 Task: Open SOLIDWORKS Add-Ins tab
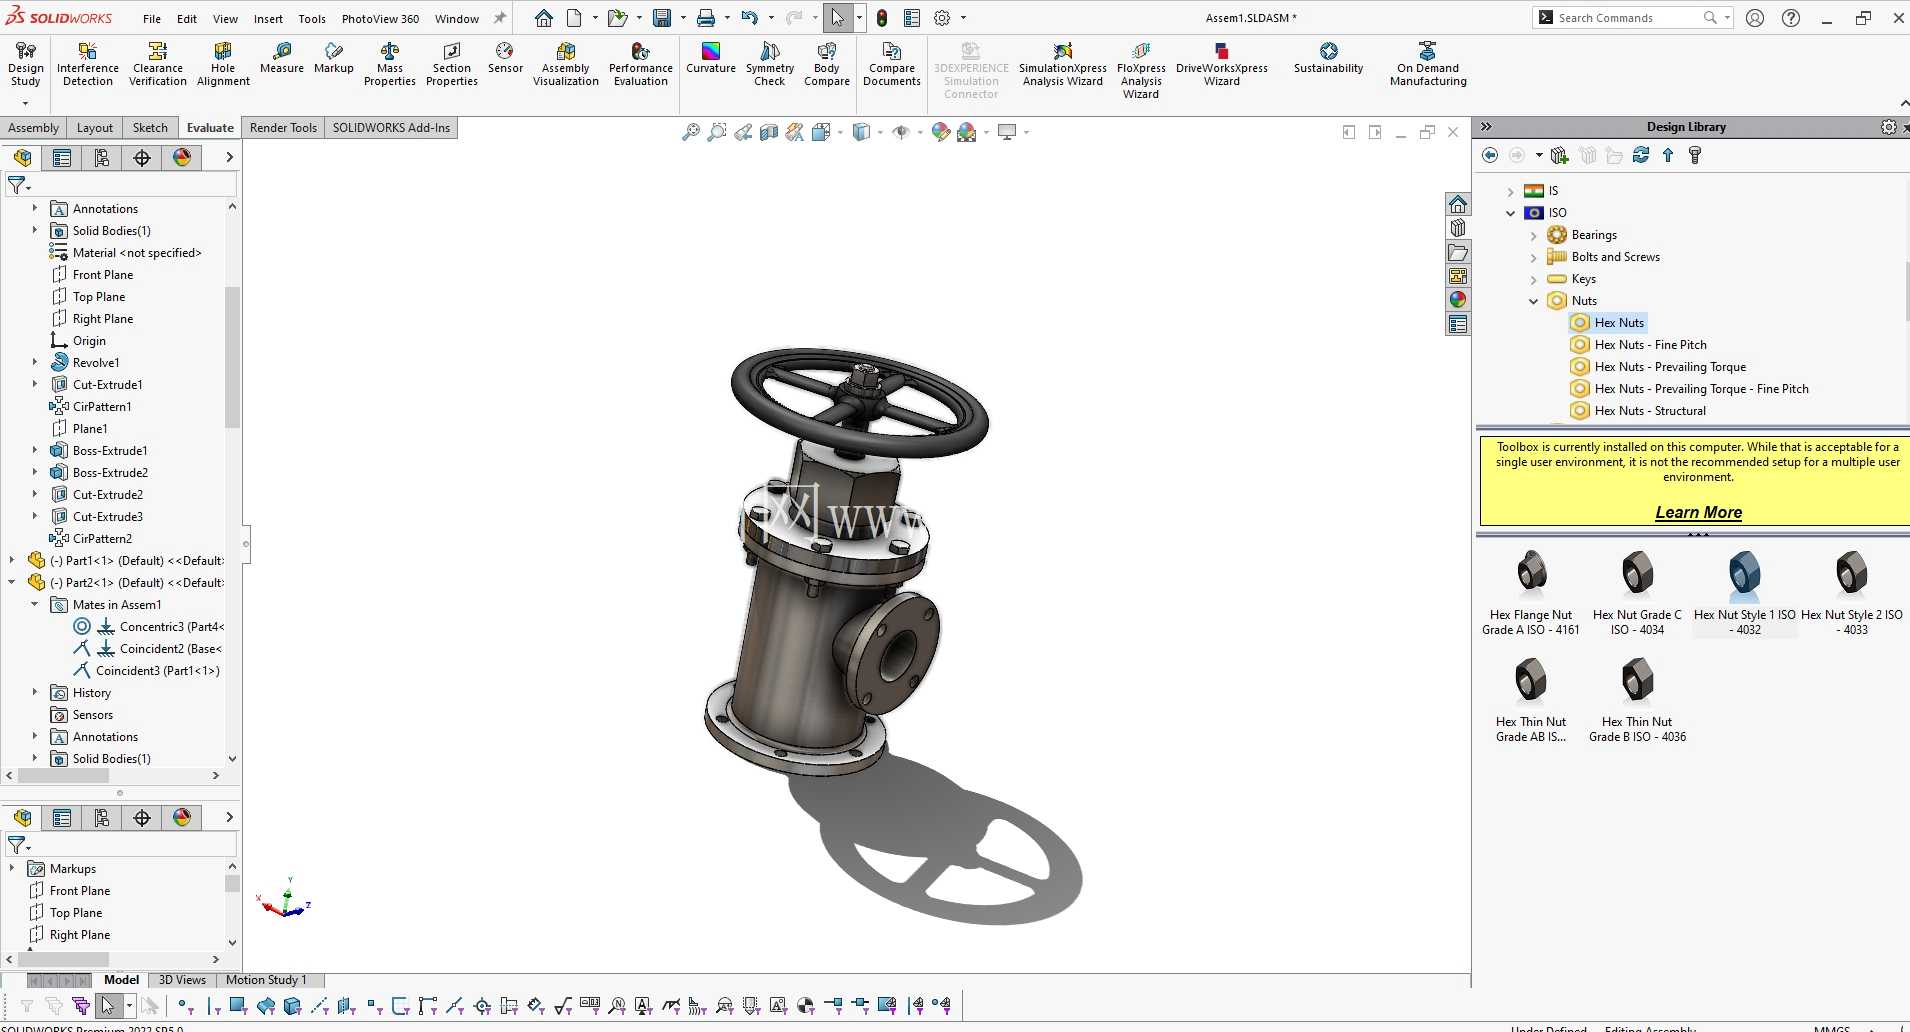[x=391, y=128]
